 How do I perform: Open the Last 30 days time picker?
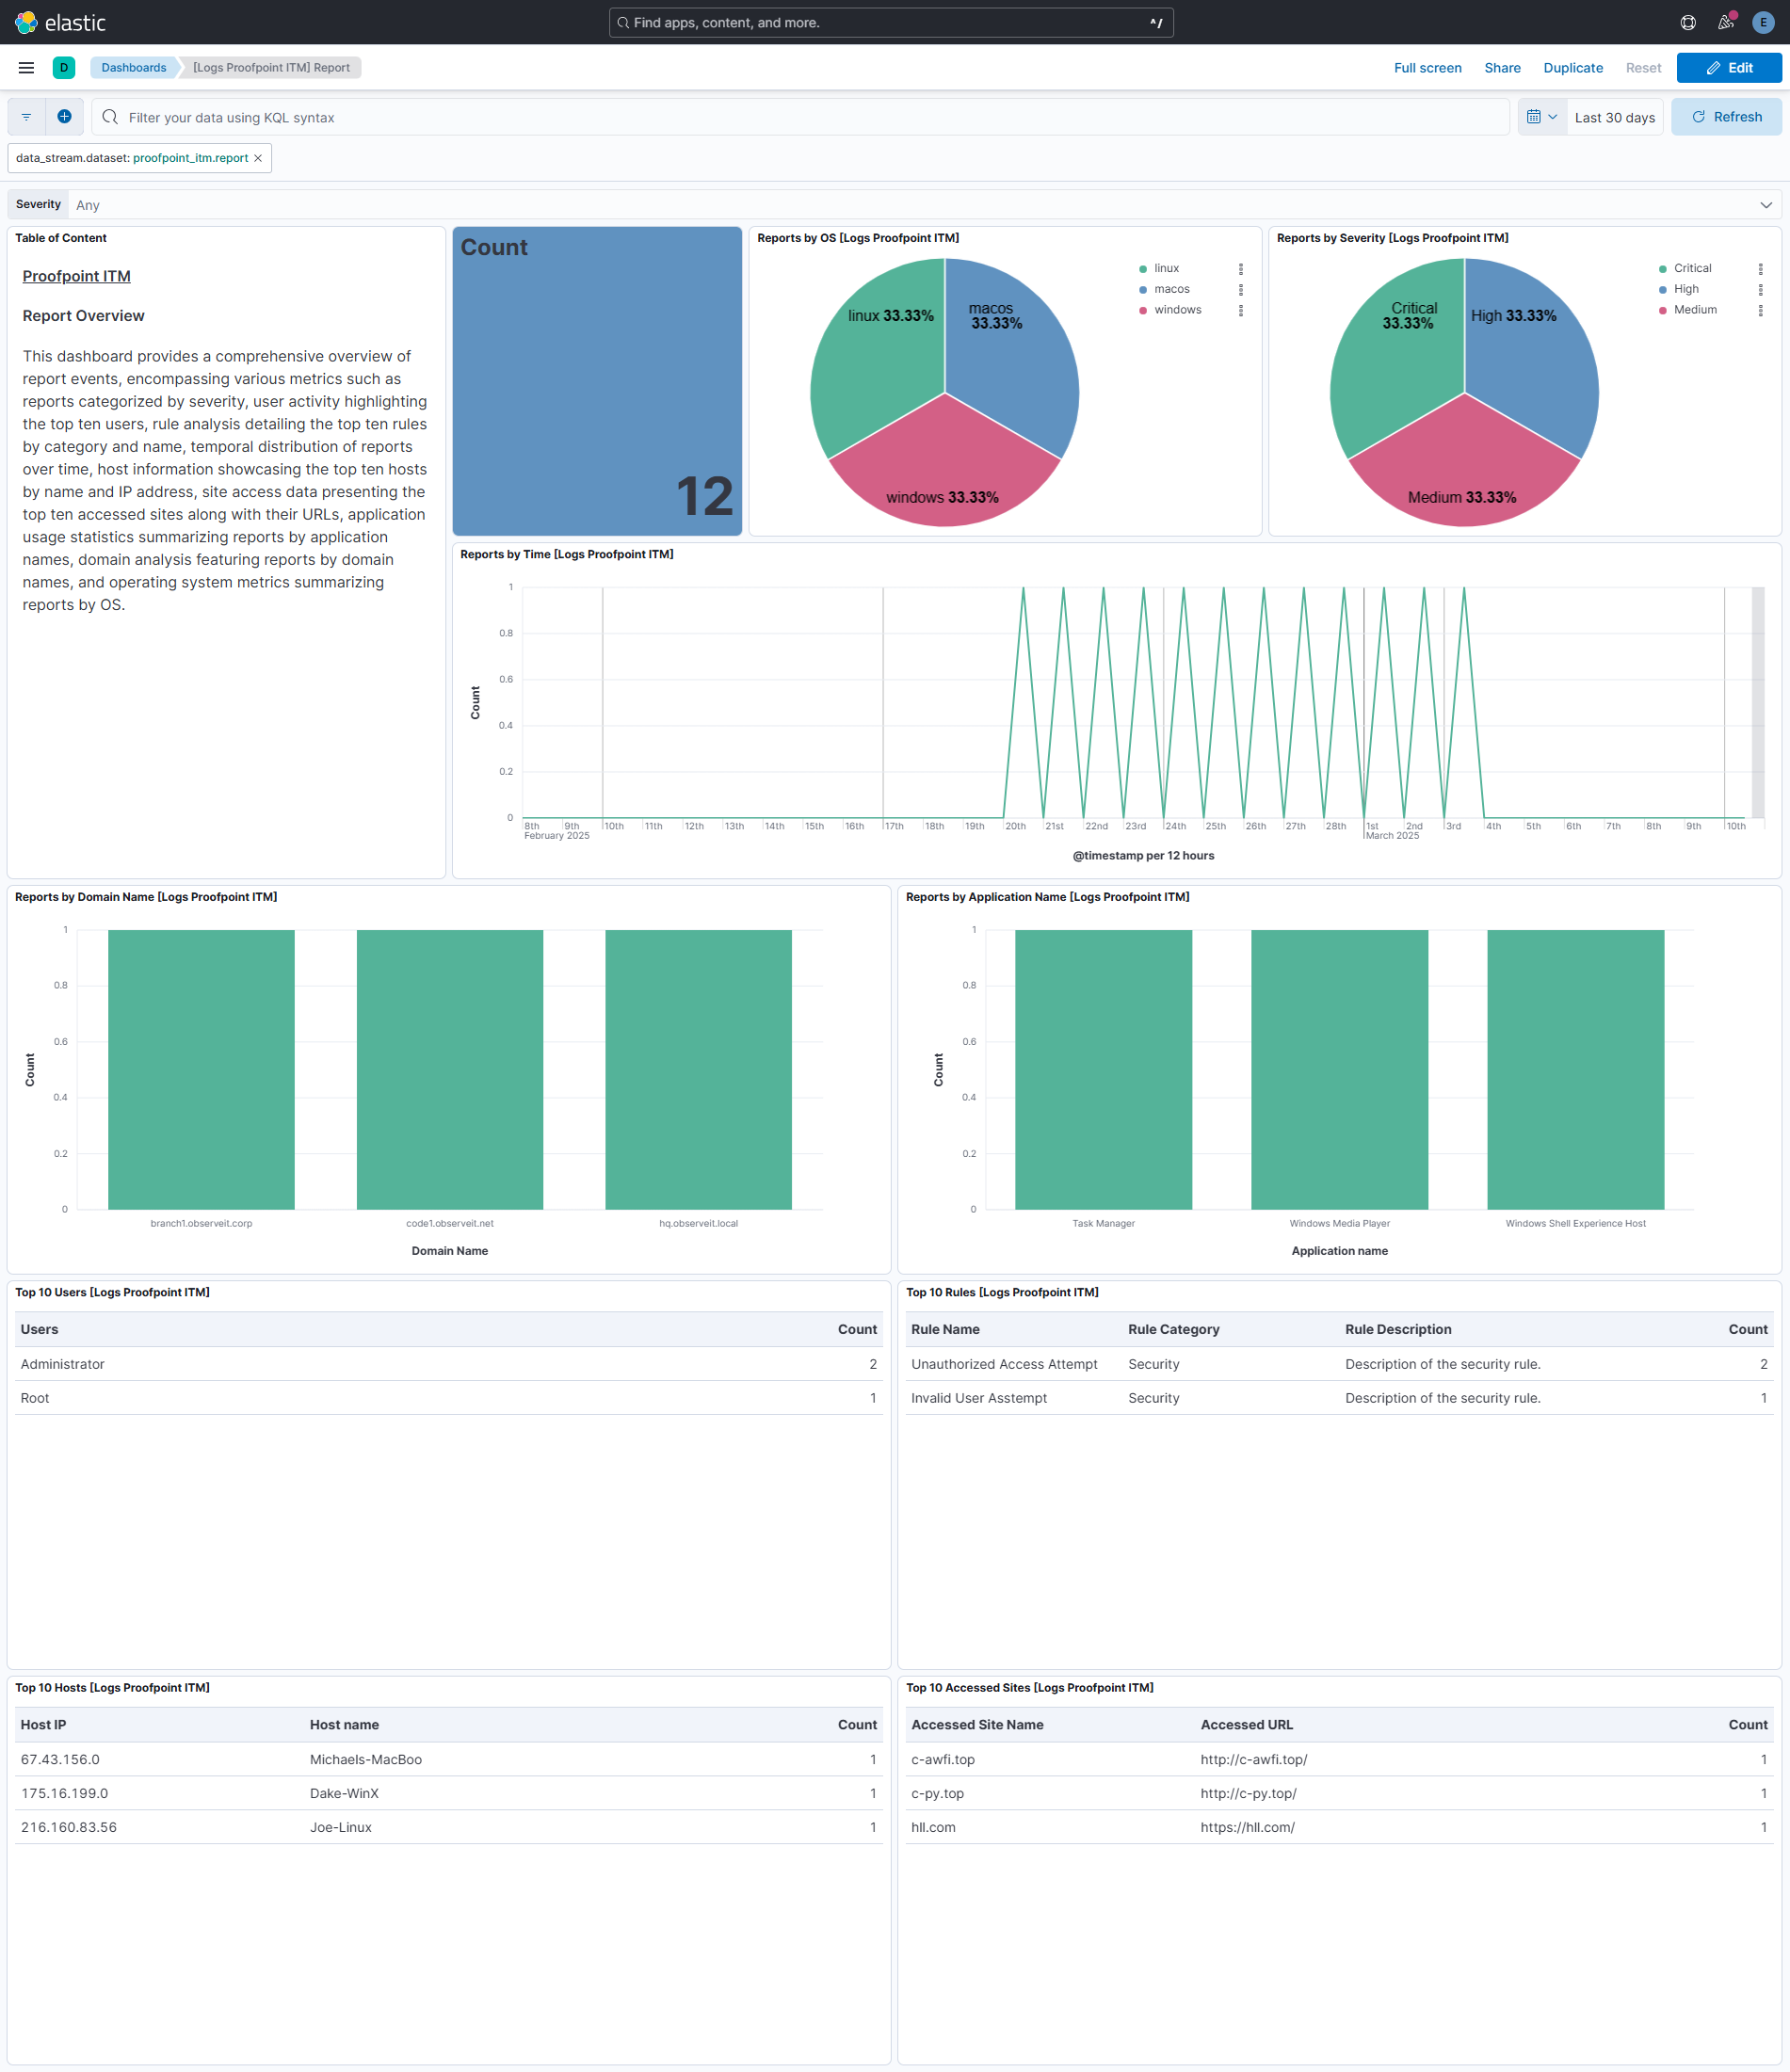point(1614,118)
